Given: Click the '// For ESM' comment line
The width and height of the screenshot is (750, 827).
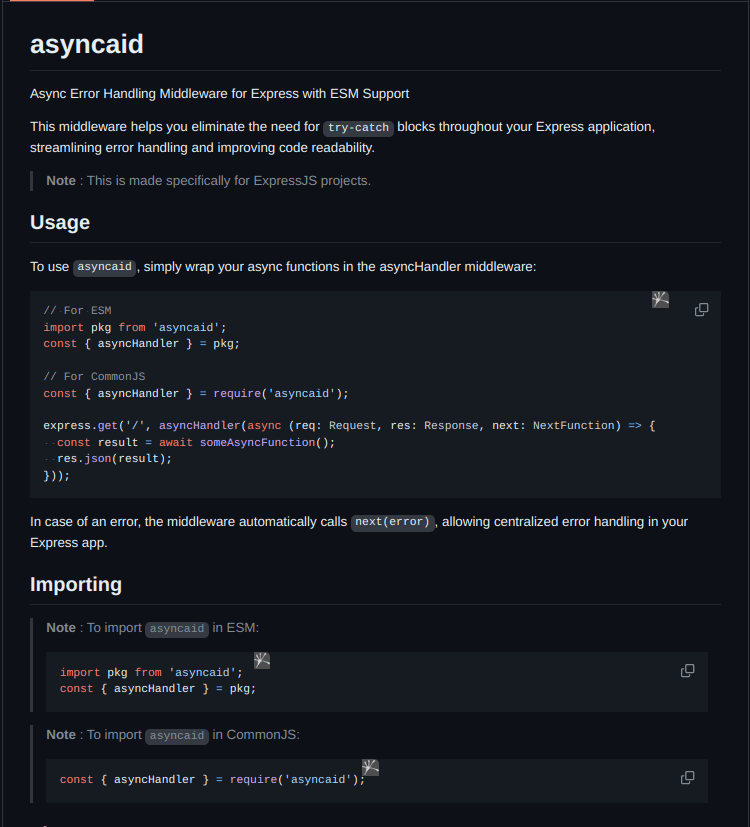Looking at the screenshot, I should pos(78,311).
